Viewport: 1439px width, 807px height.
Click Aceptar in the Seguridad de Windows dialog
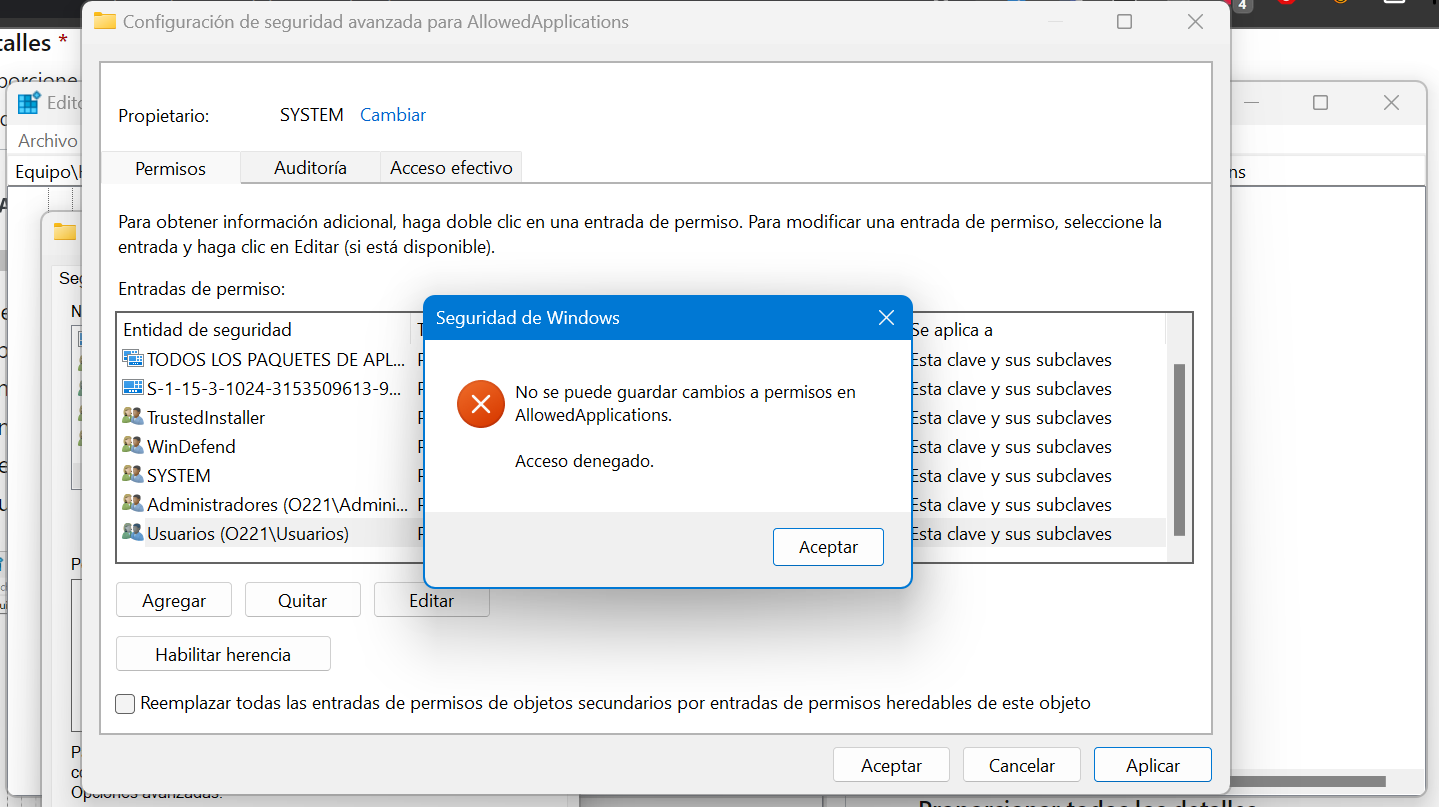(828, 547)
